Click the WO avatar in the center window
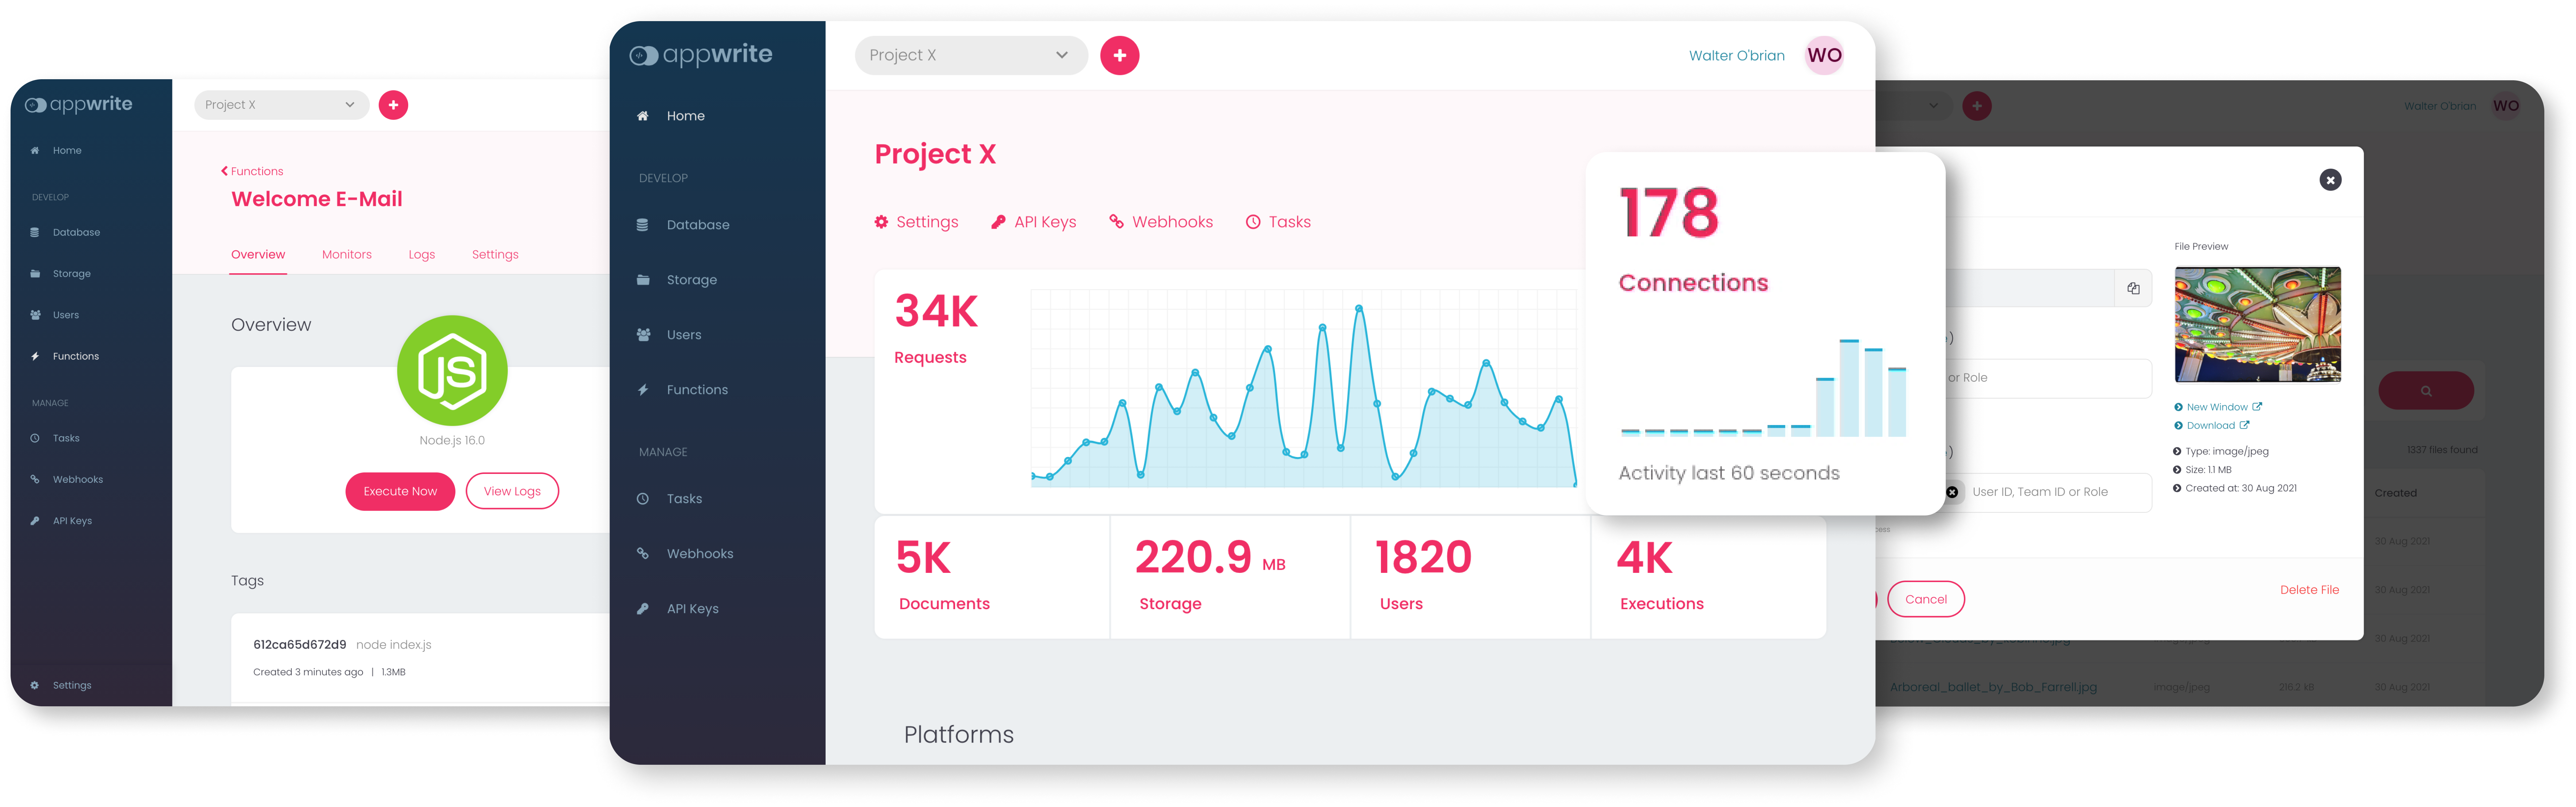 click(x=1824, y=55)
